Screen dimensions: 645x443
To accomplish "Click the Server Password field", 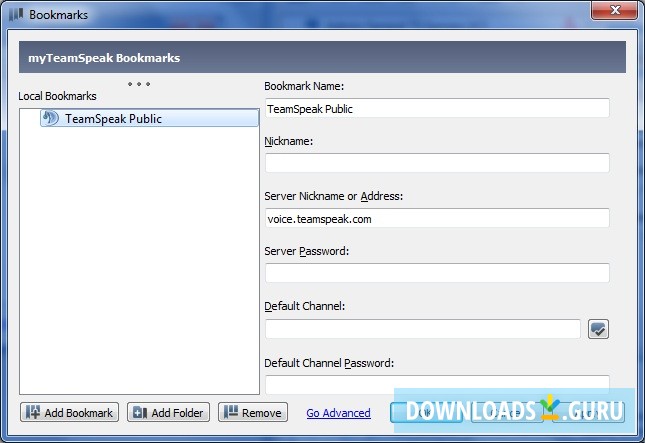I will click(x=437, y=273).
